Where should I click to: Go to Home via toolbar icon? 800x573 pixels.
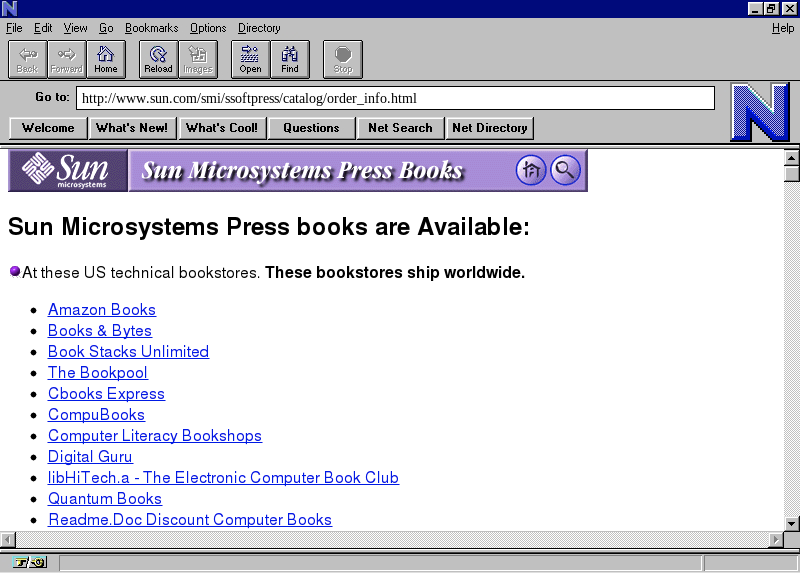[x=106, y=59]
